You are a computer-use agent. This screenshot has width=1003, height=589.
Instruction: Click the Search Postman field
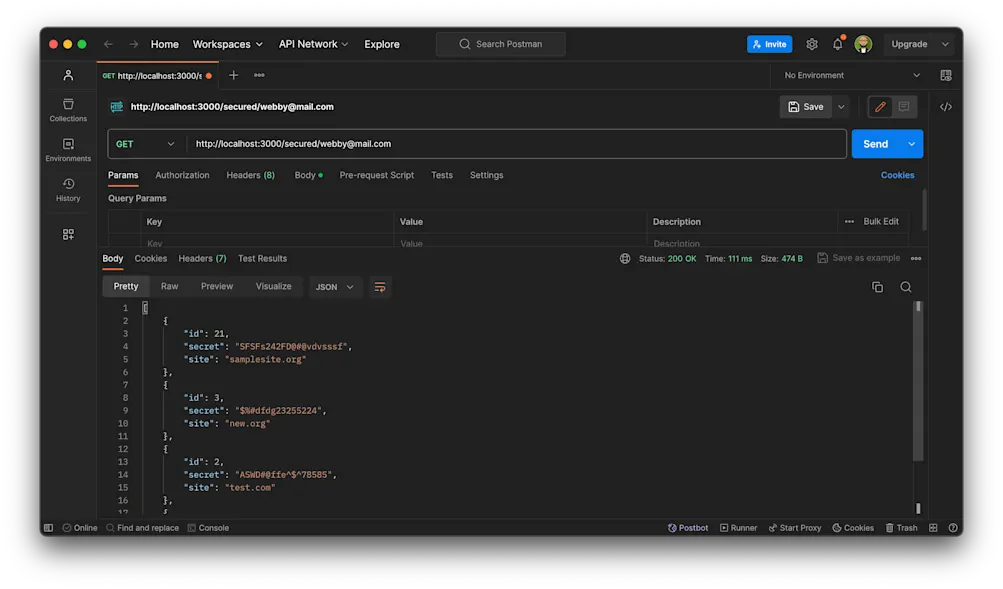click(501, 44)
